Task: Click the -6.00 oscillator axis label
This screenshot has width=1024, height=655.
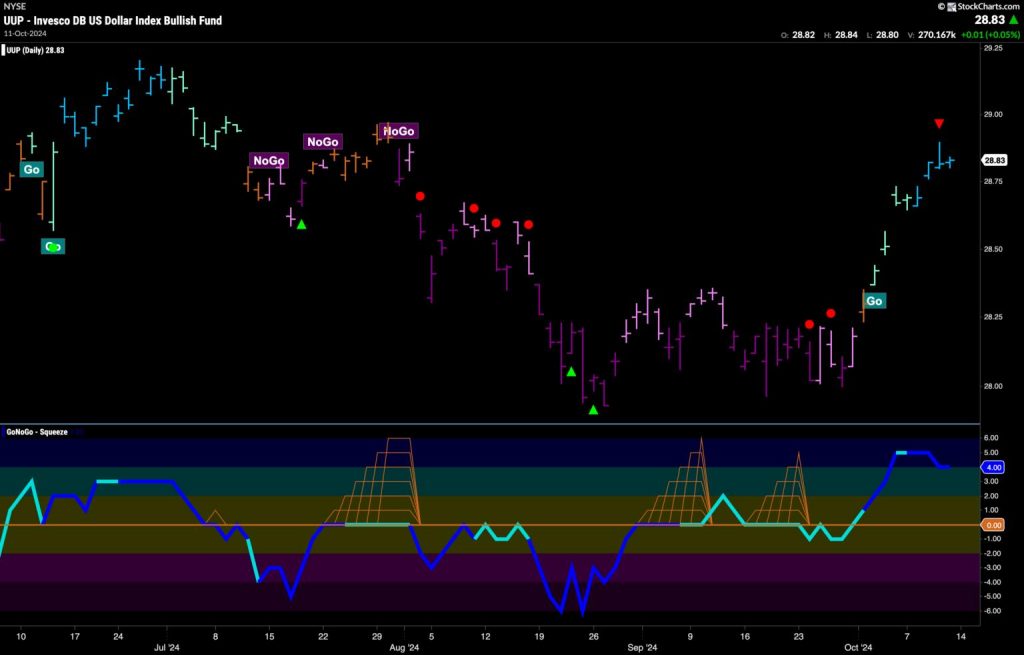Action: point(991,611)
